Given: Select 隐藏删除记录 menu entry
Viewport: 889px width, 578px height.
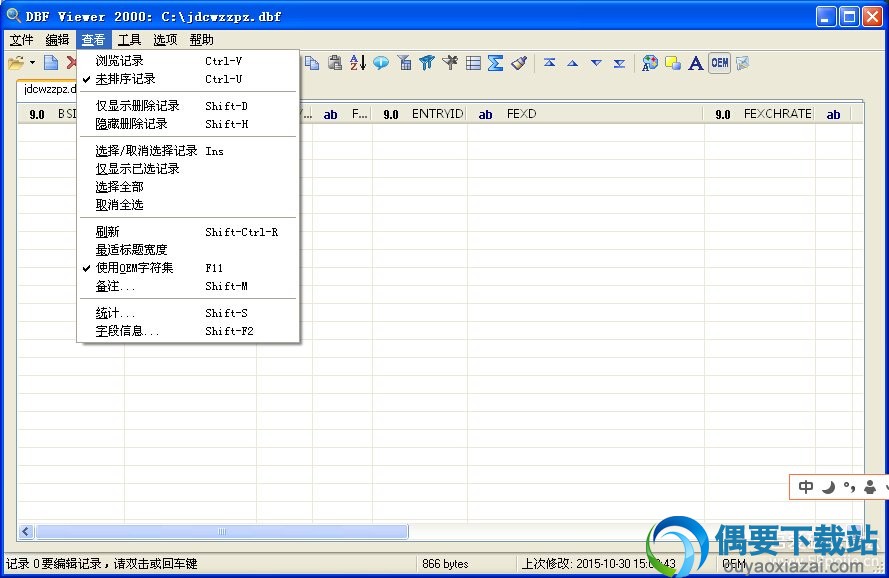Looking at the screenshot, I should click(x=188, y=124).
